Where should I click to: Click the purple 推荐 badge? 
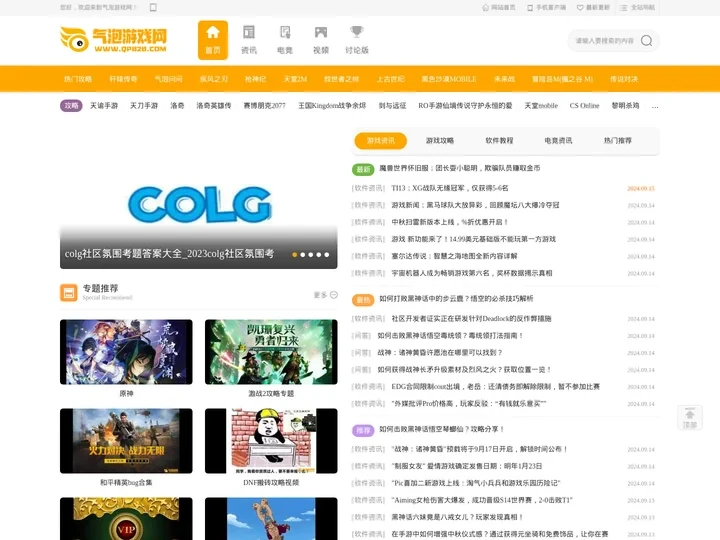coord(363,430)
